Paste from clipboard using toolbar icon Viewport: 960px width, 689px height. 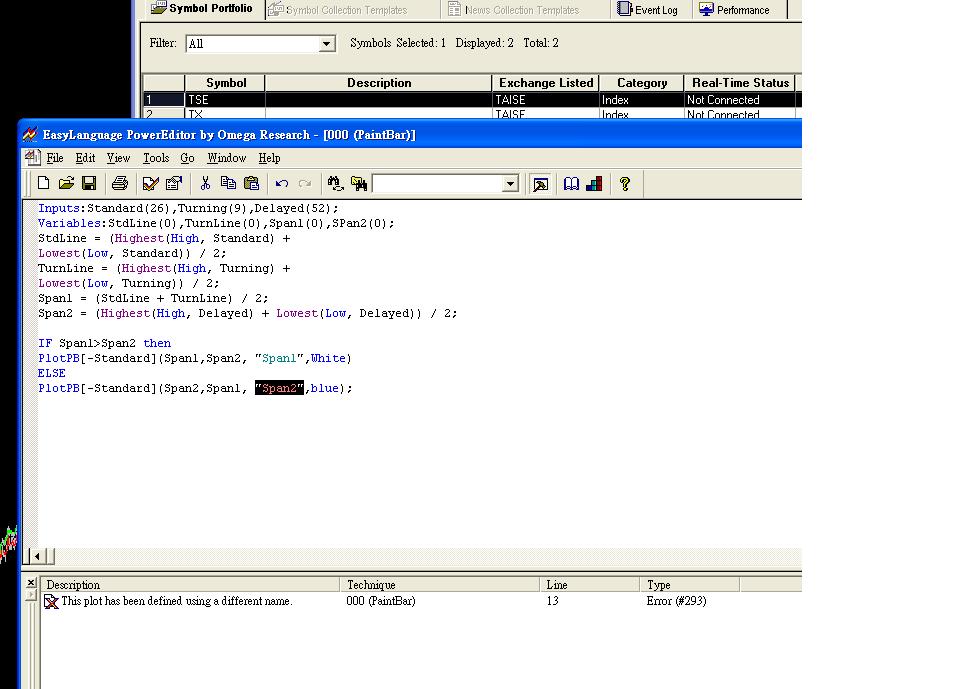(x=252, y=183)
